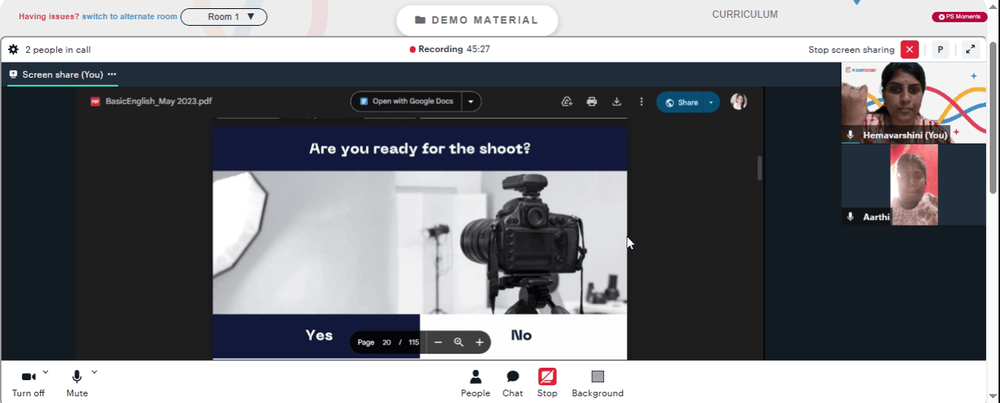Click the add to Drive icon
This screenshot has height=403, width=1000.
pos(567,101)
